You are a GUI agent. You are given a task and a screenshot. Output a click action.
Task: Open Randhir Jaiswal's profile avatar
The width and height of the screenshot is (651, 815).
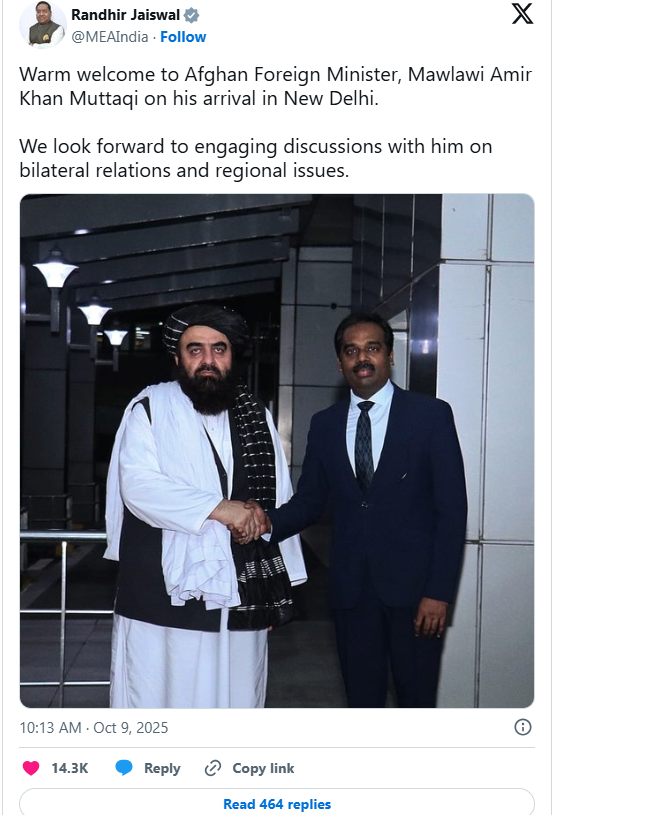coord(42,24)
